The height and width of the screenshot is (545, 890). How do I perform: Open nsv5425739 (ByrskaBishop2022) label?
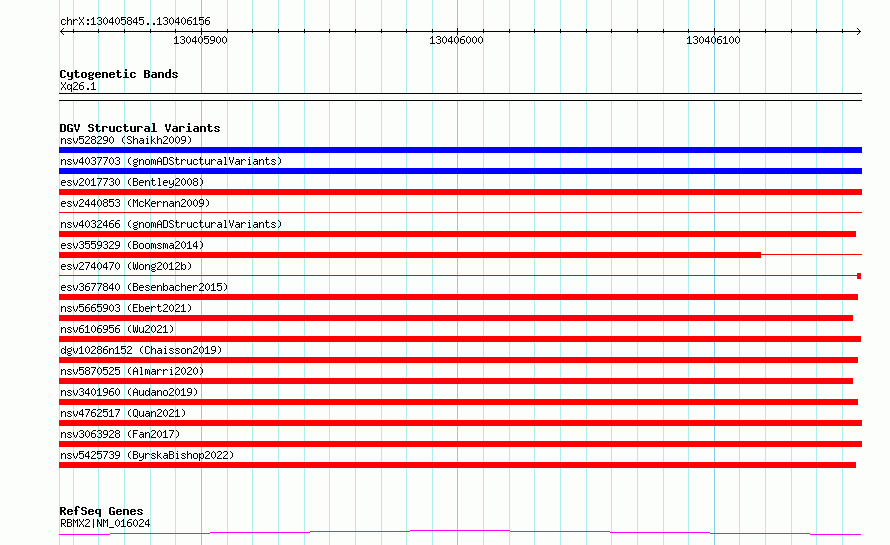click(147, 455)
